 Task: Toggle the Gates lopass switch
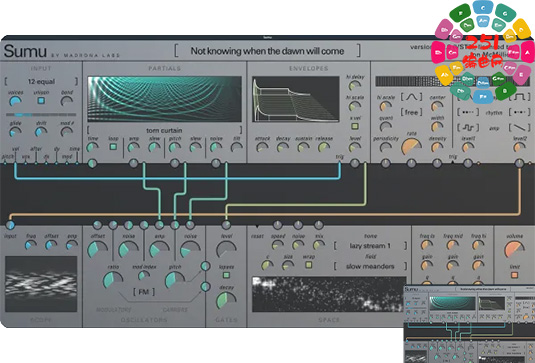[x=226, y=275]
